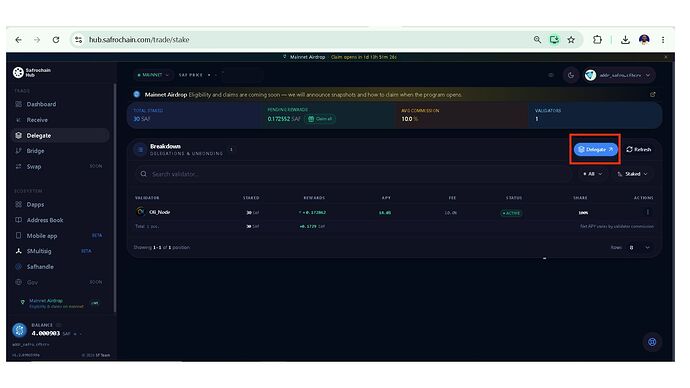The width and height of the screenshot is (690, 388).
Task: Open the Mainnet Airdrop sidebar card
Action: pyautogui.click(x=59, y=303)
